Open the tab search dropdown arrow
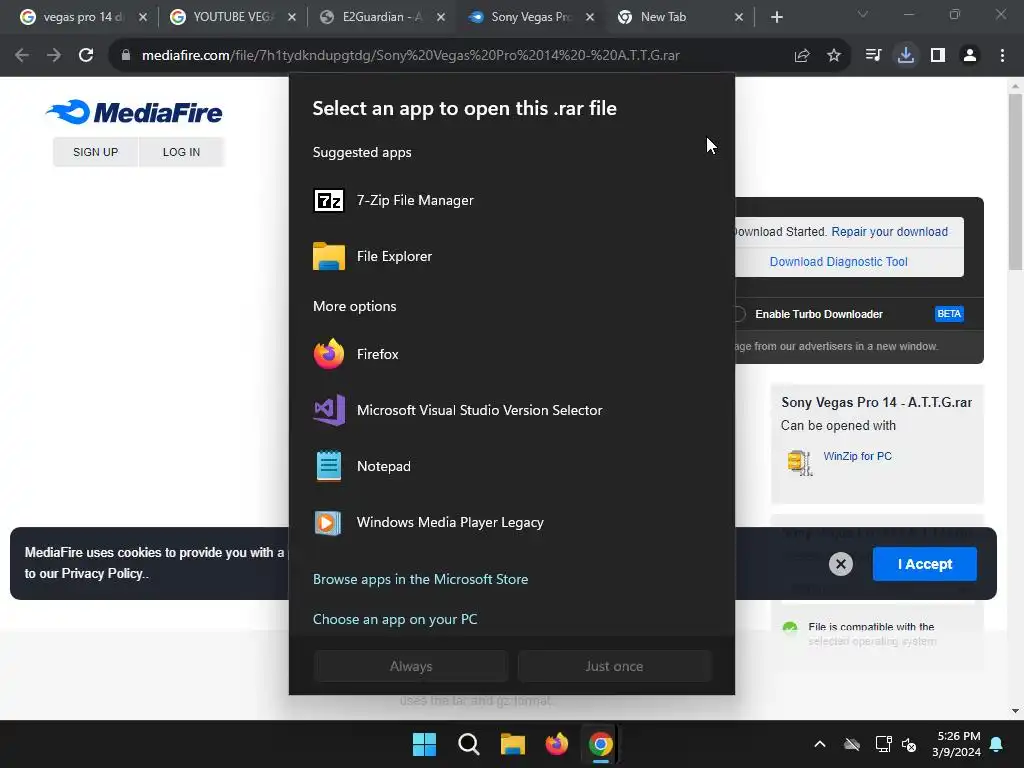The width and height of the screenshot is (1024, 768). click(863, 14)
